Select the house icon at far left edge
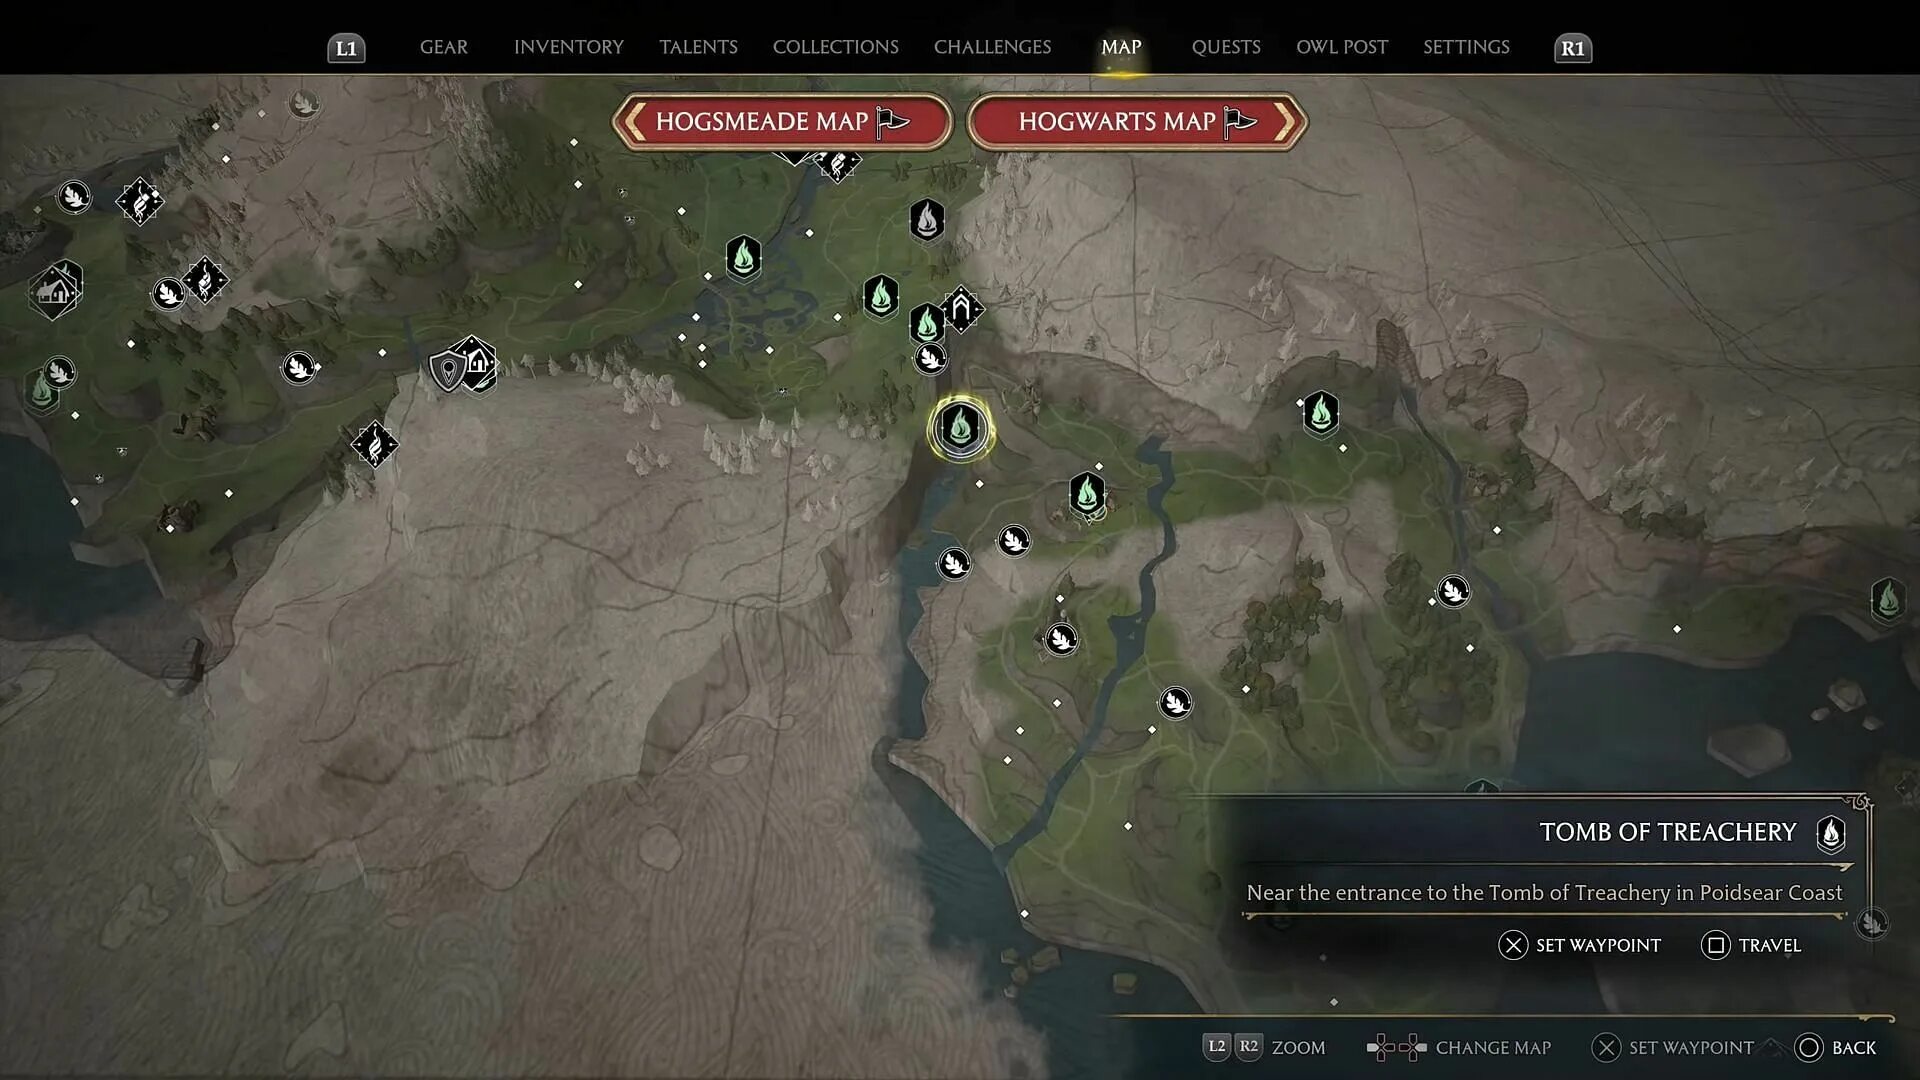 pyautogui.click(x=54, y=291)
